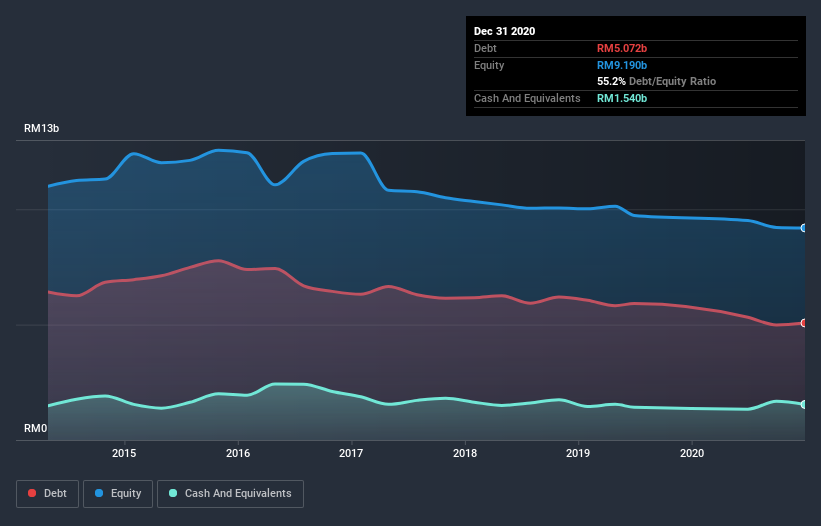
Task: Click the RM0 y-axis label
Action: (36, 428)
